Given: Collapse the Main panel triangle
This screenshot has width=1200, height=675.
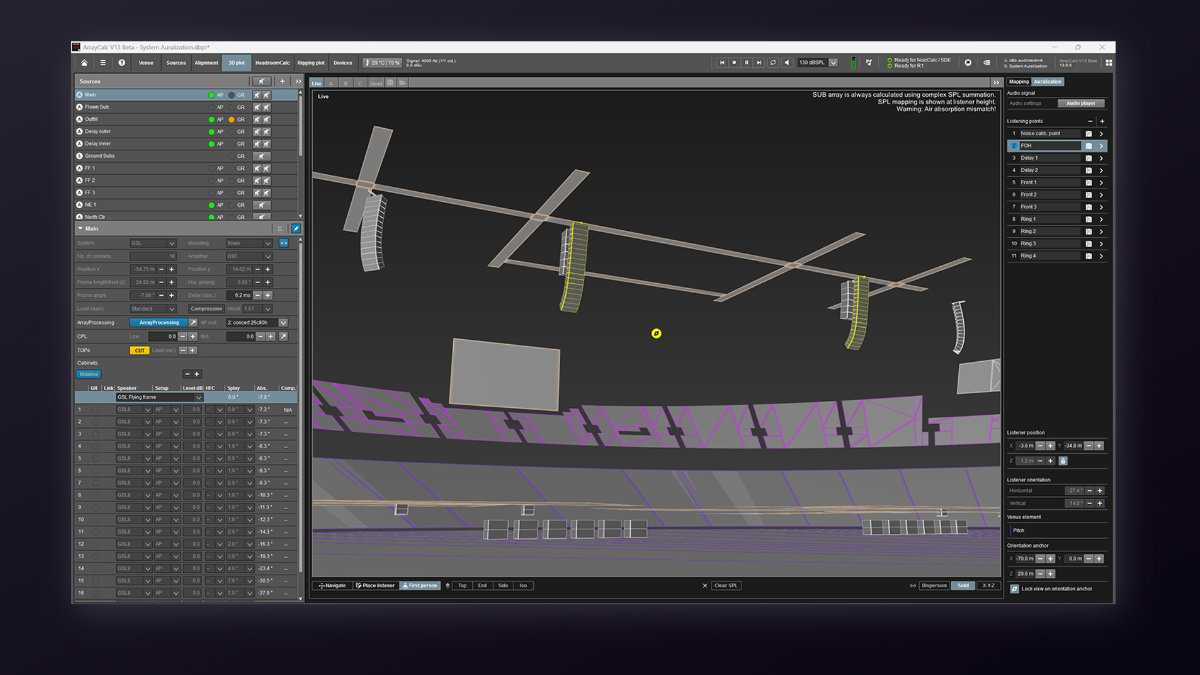Looking at the screenshot, I should 81,229.
